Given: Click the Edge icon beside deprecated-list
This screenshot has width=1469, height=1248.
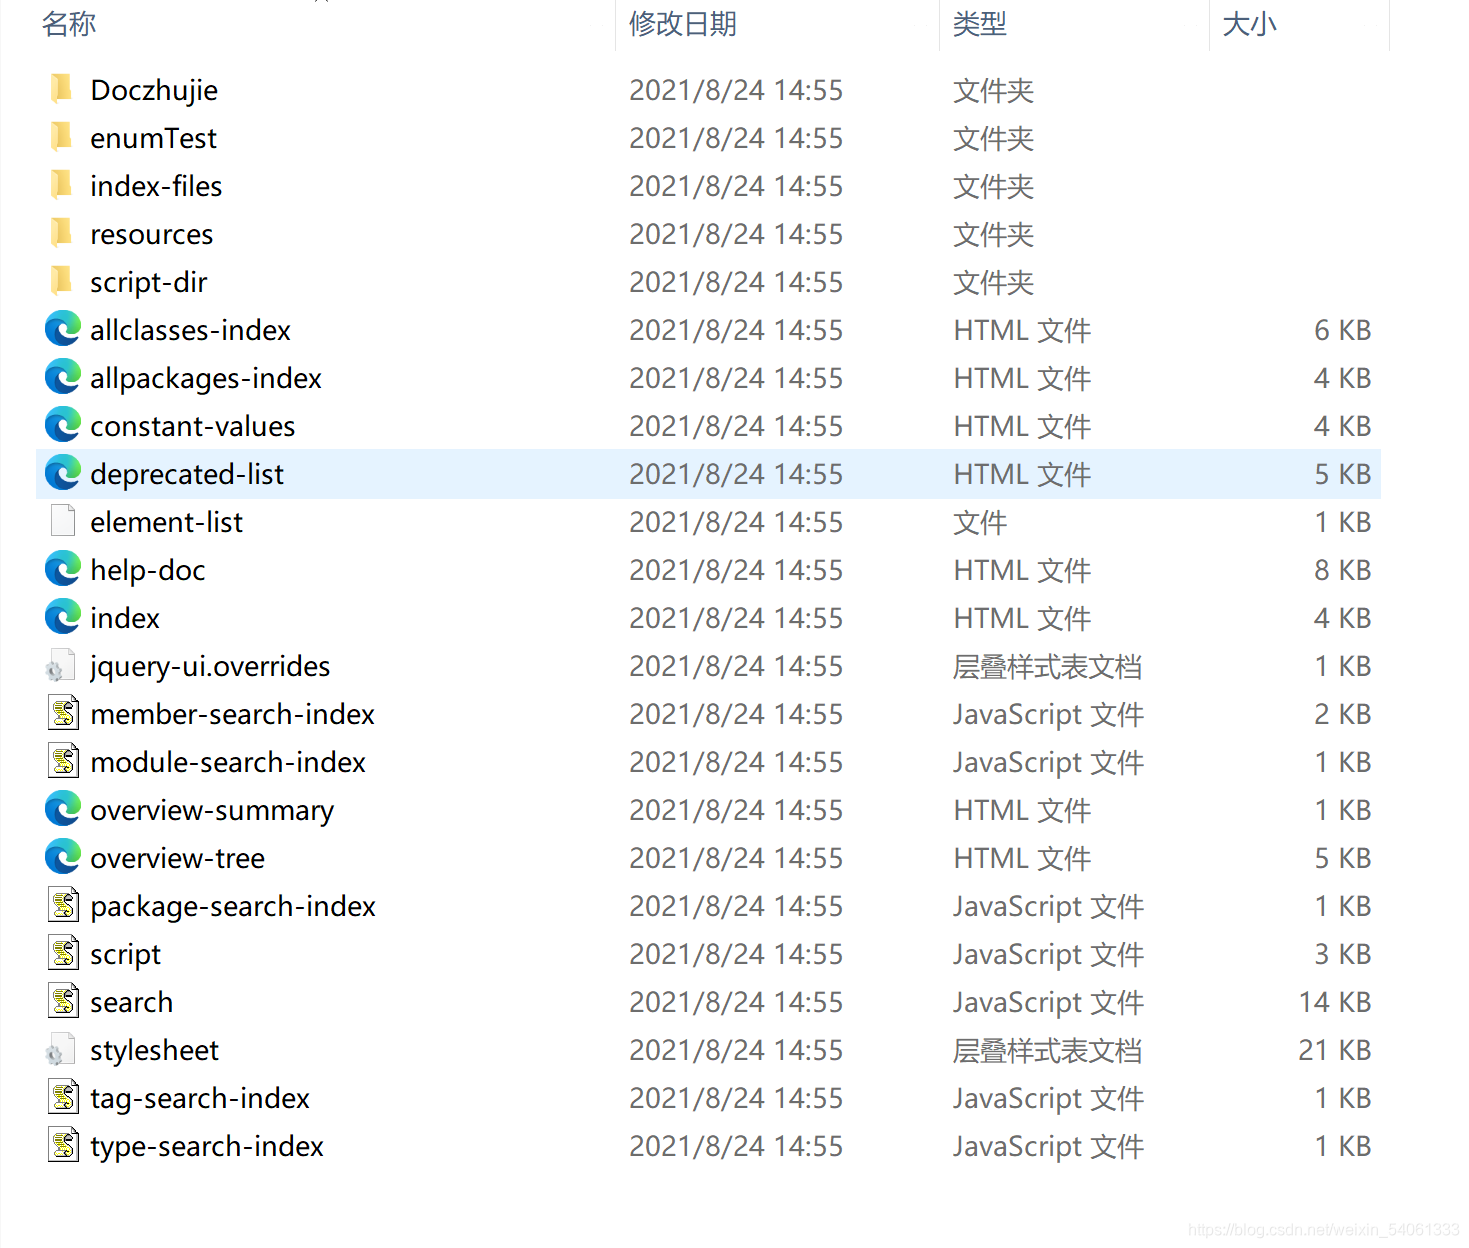Looking at the screenshot, I should pyautogui.click(x=63, y=473).
